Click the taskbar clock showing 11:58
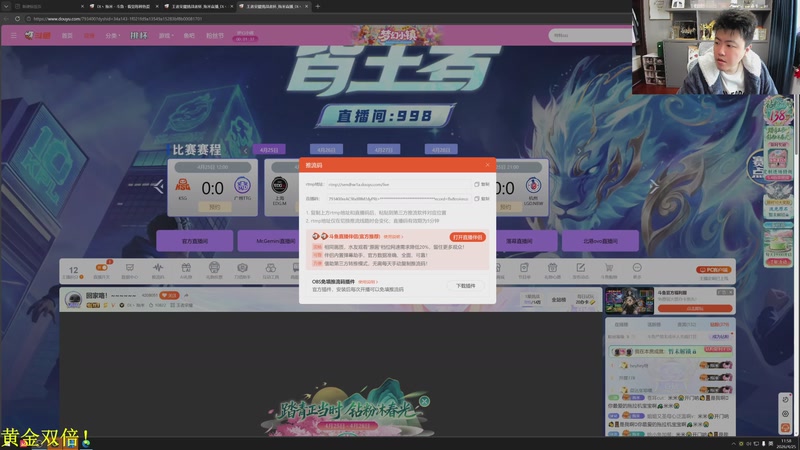The image size is (800, 450). click(786, 443)
